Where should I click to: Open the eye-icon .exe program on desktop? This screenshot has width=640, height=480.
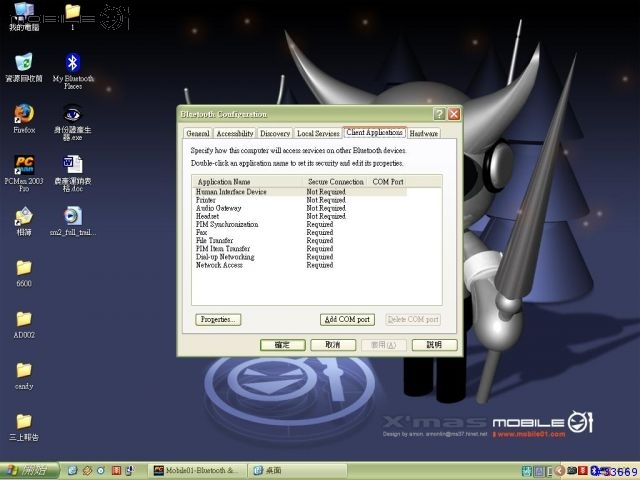[73, 122]
